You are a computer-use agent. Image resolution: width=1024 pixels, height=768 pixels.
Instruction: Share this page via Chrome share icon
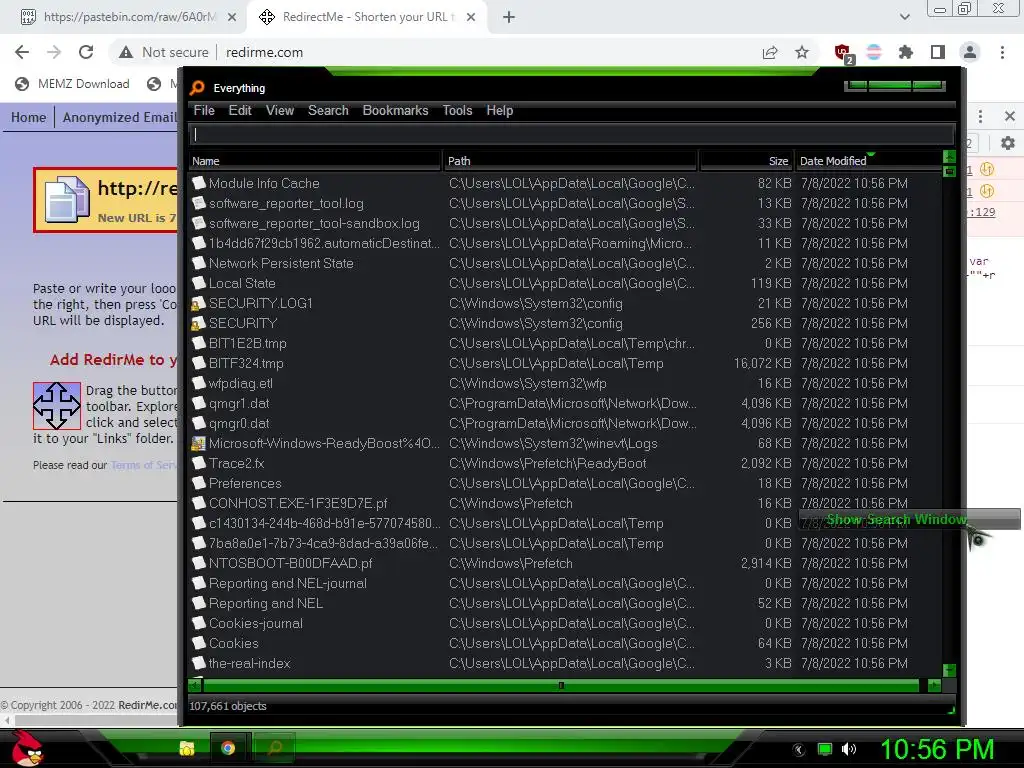(770, 52)
